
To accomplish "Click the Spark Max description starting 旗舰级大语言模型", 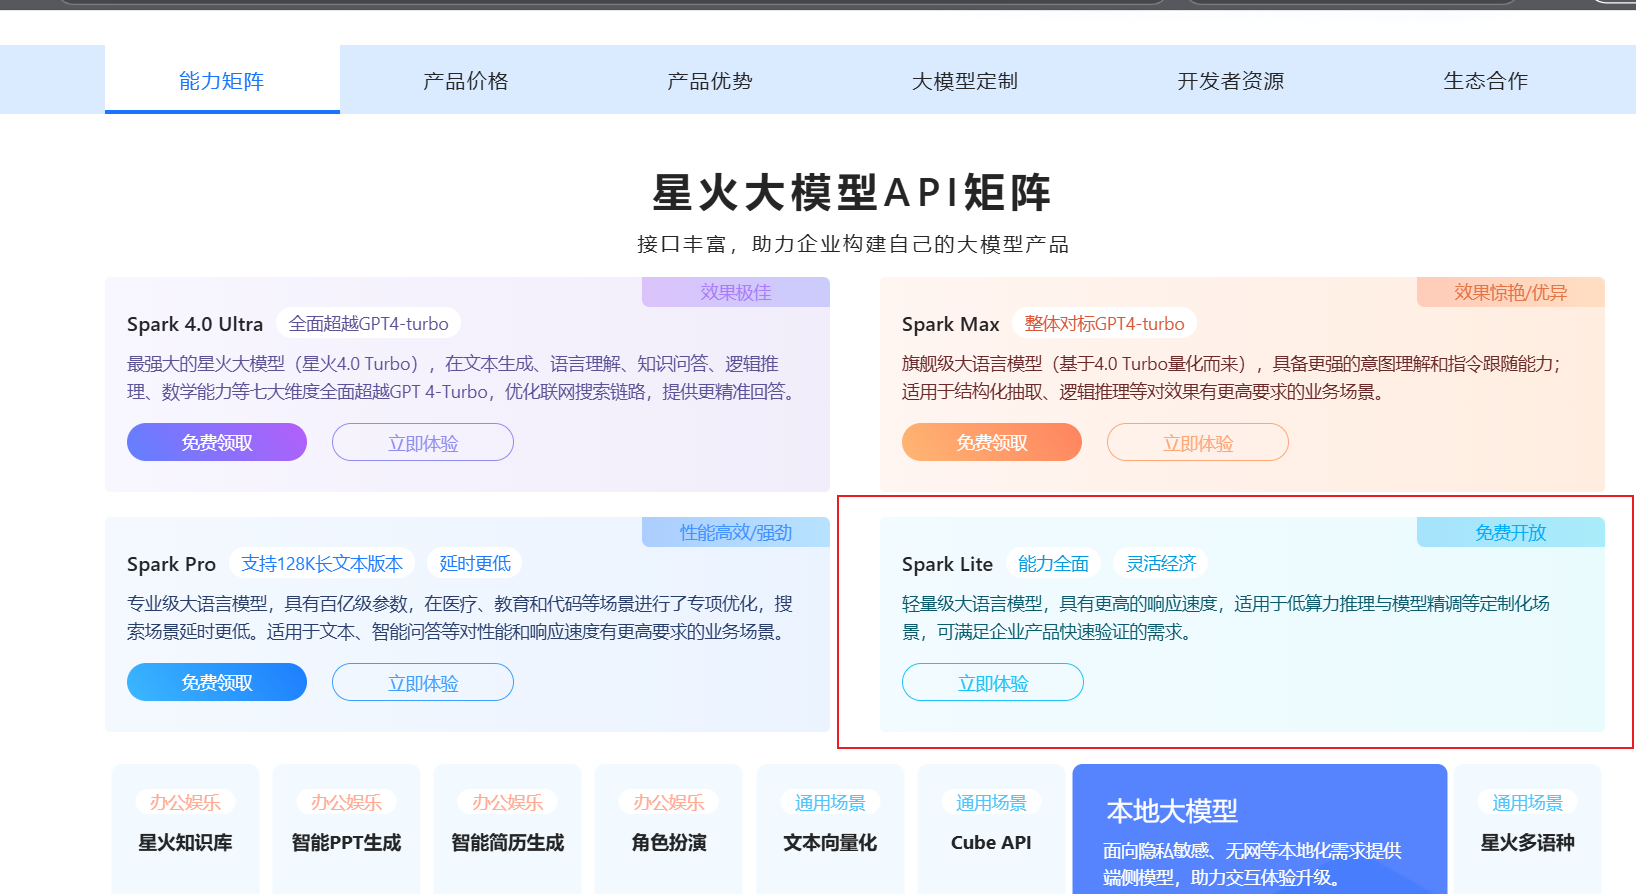I will pos(1232,377).
